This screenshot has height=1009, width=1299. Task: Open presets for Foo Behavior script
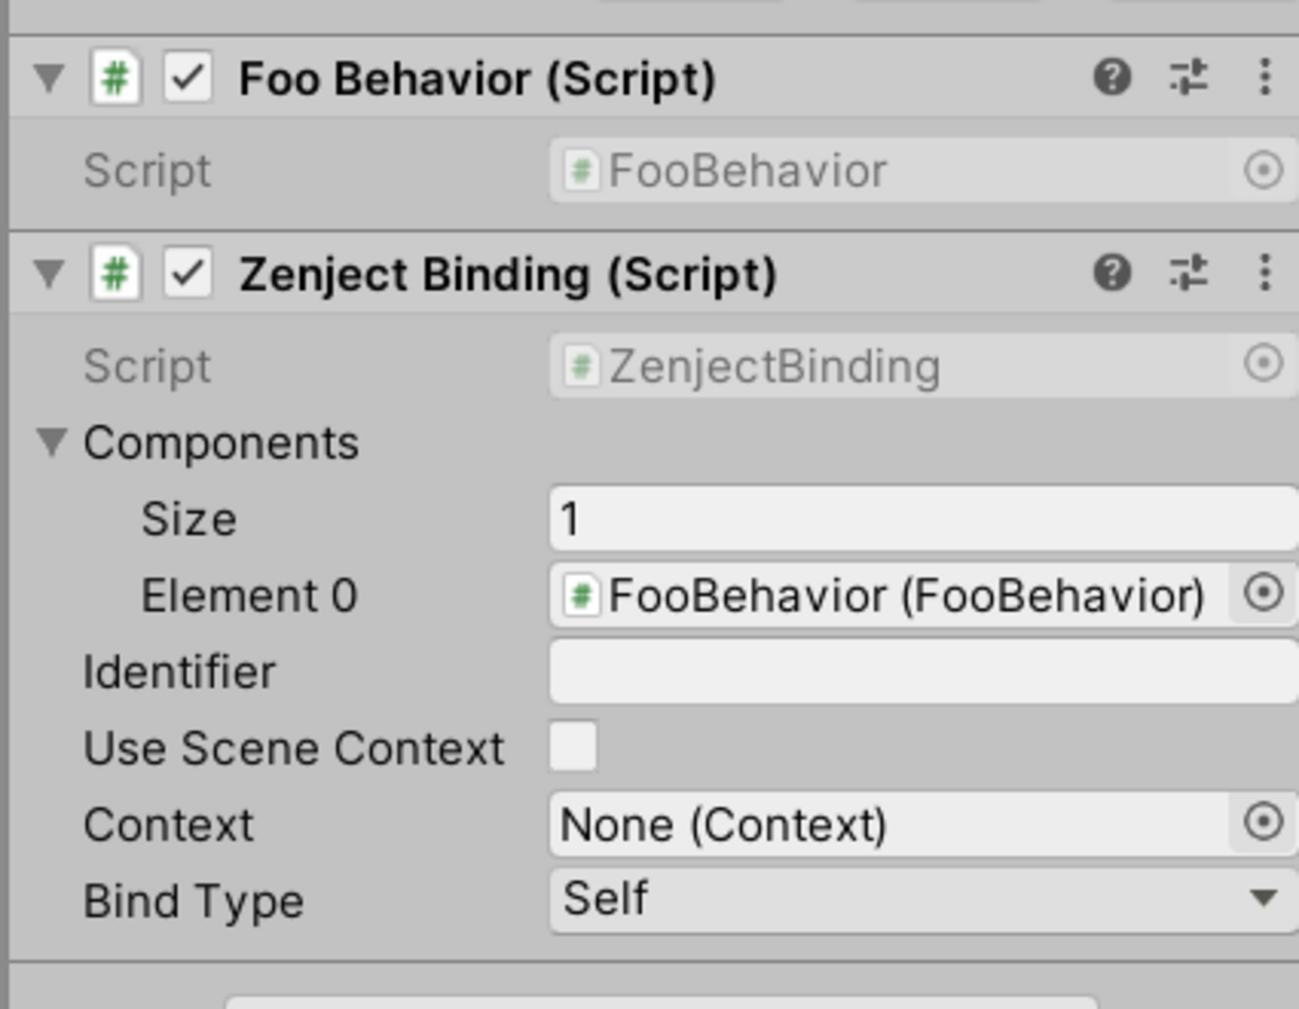[1188, 77]
